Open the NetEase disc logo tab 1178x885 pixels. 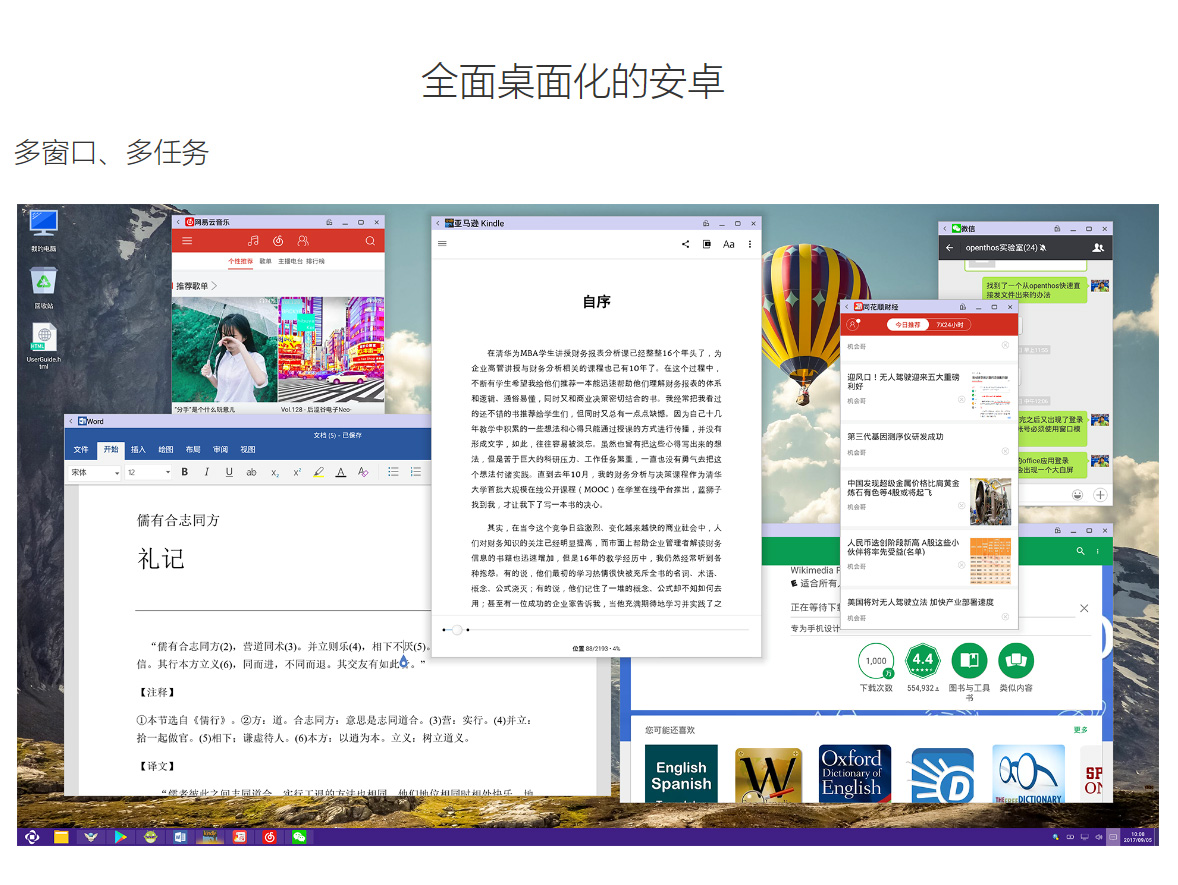[278, 241]
